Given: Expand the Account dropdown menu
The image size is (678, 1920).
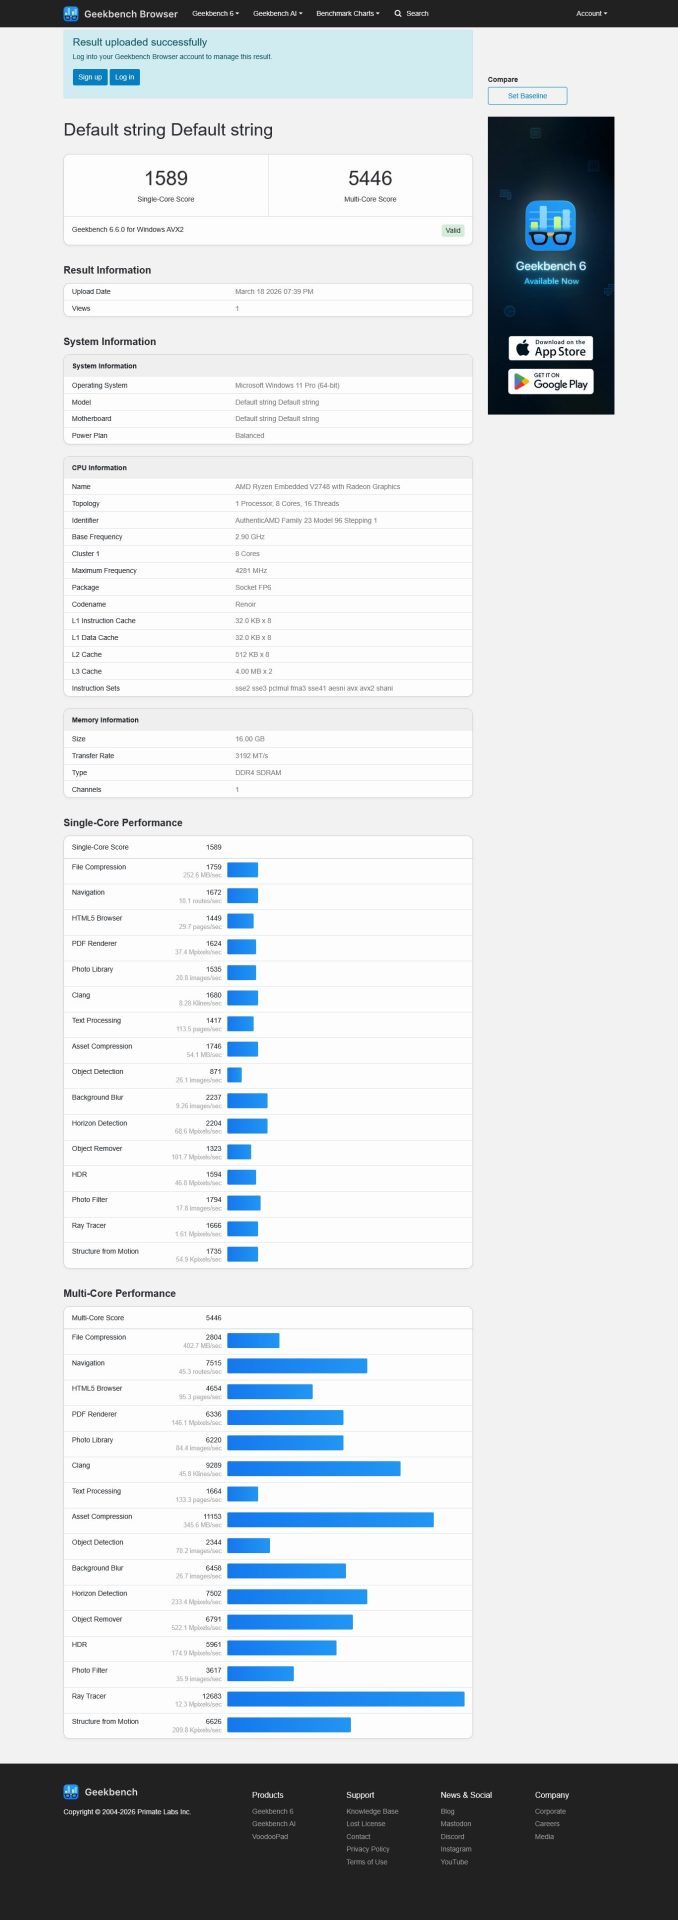Looking at the screenshot, I should click(x=591, y=14).
